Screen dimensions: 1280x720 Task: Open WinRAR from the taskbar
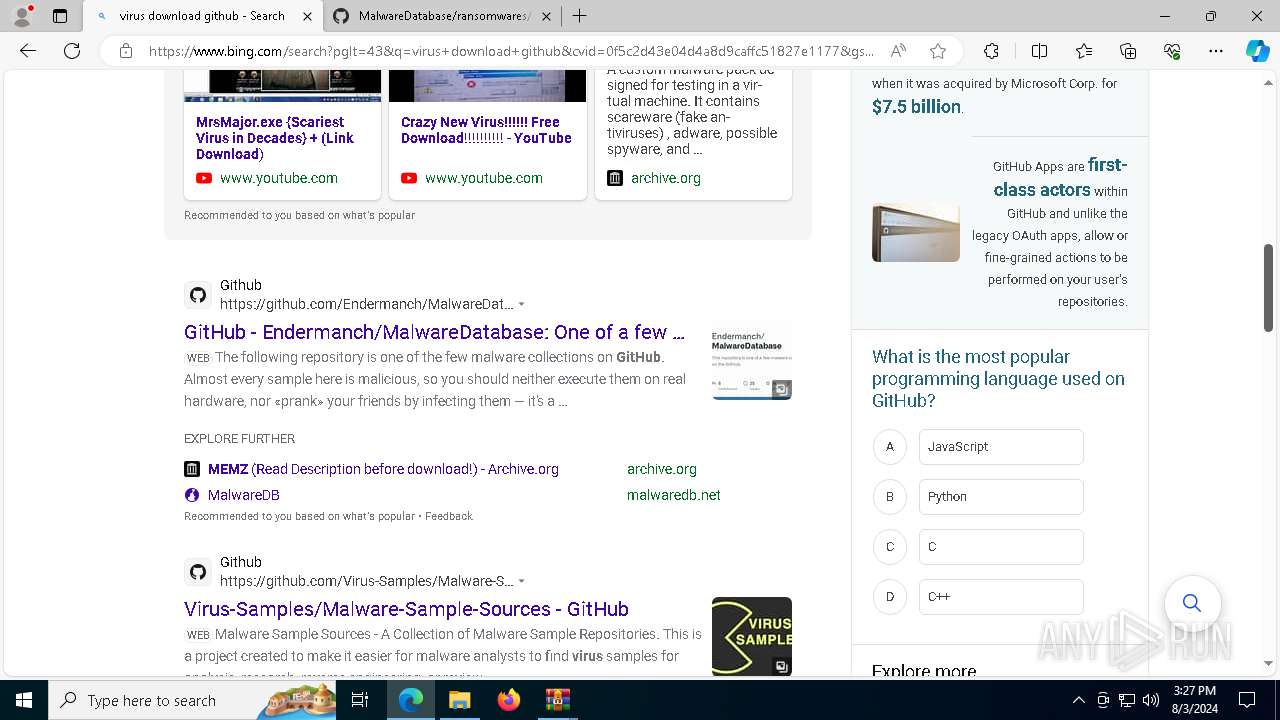pyautogui.click(x=557, y=700)
